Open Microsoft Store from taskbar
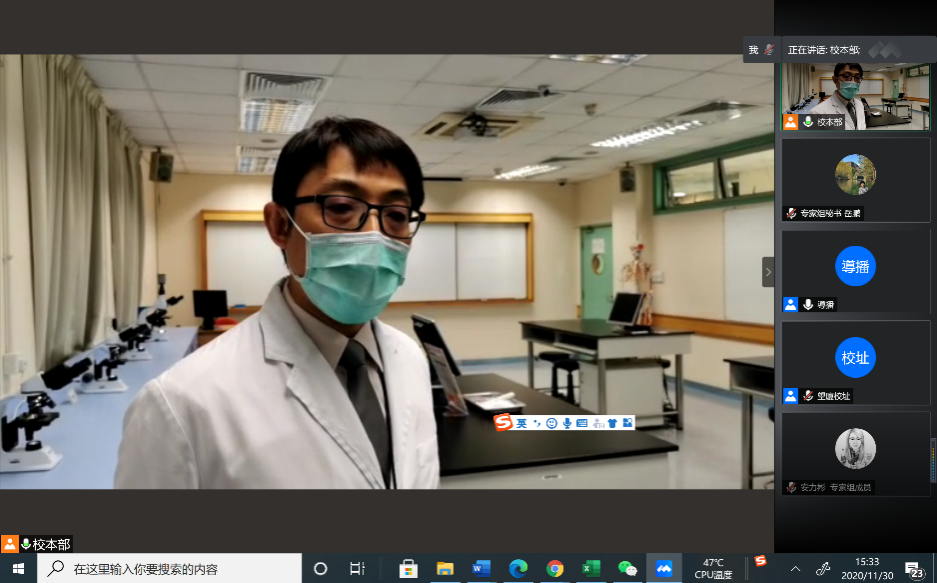Viewport: 937px width, 583px height. click(408, 568)
